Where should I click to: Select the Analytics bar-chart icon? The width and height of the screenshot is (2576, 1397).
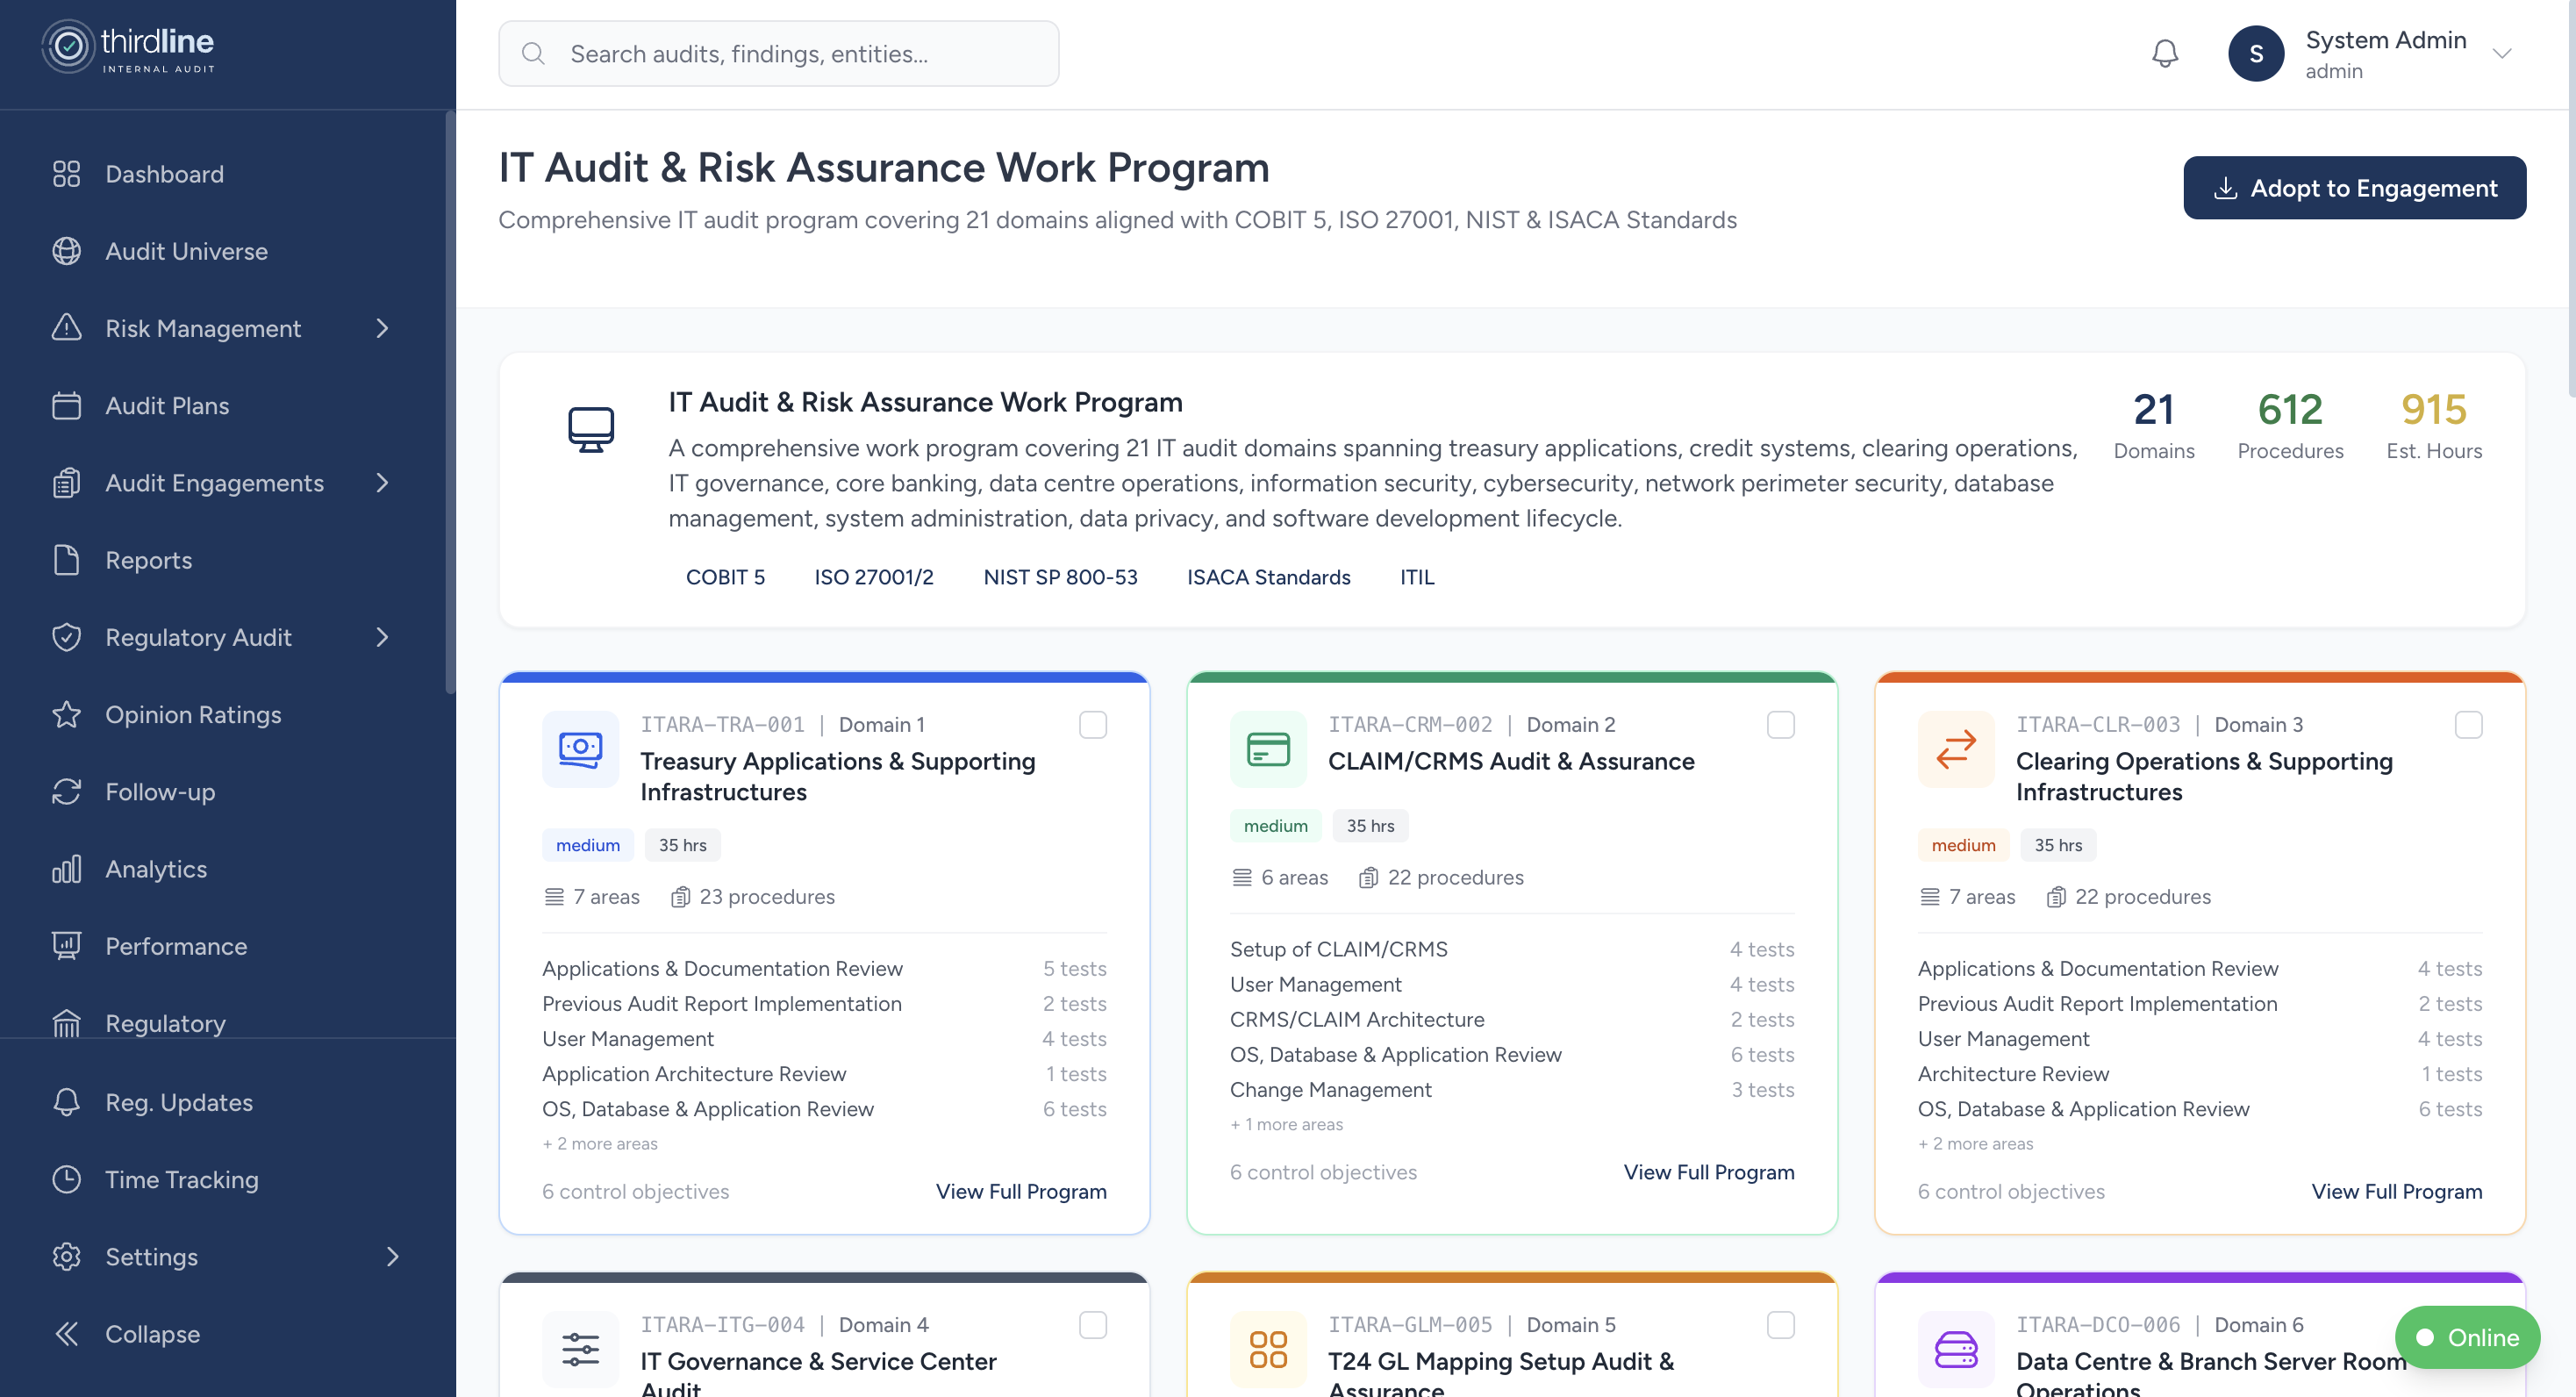coord(66,869)
